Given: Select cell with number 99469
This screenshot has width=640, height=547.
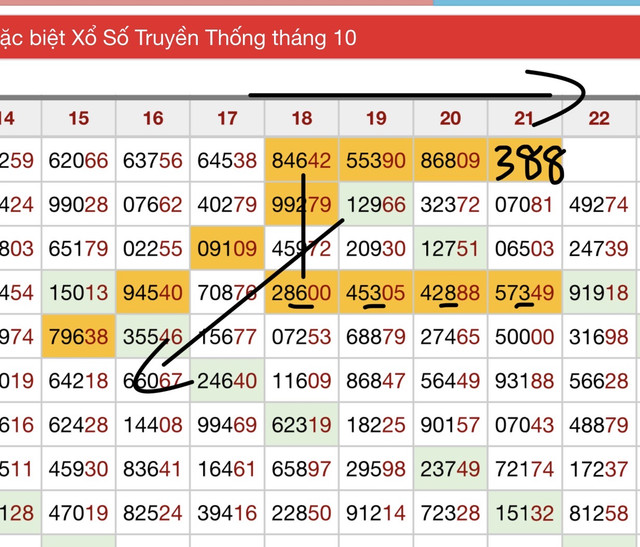Looking at the screenshot, I should (x=227, y=425).
